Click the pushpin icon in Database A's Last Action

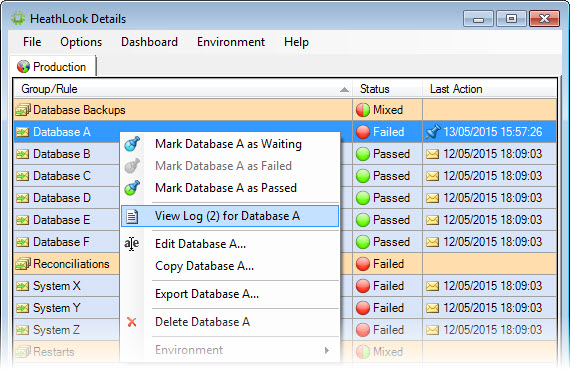[x=433, y=132]
